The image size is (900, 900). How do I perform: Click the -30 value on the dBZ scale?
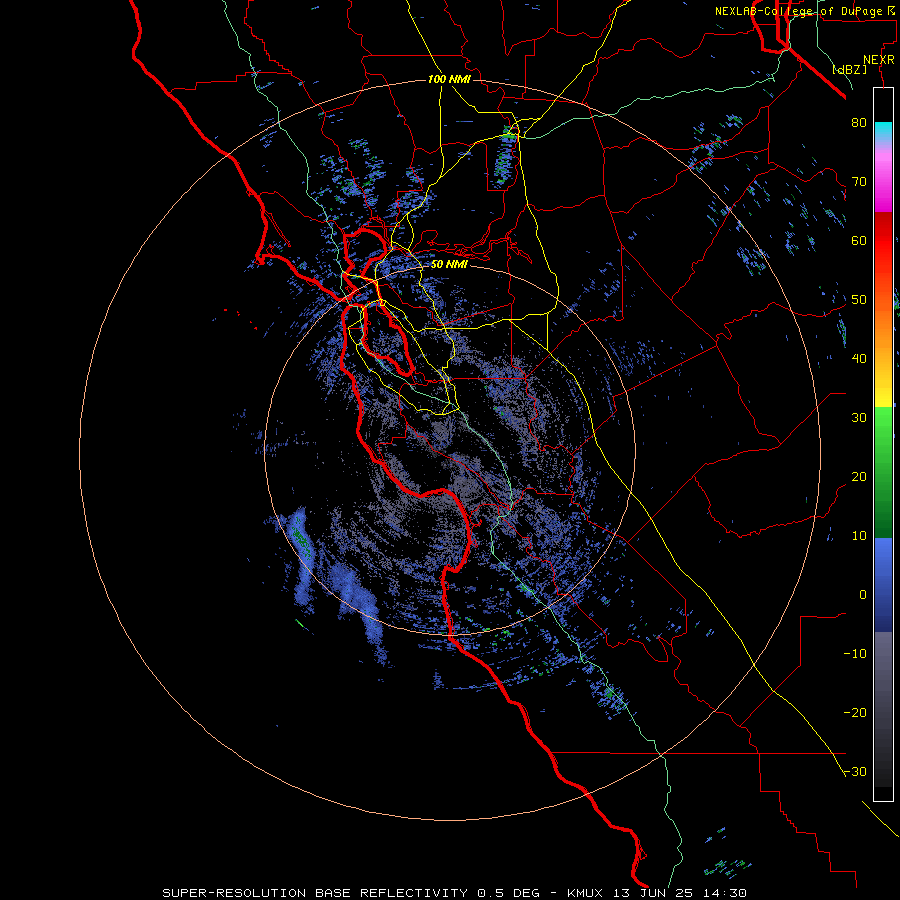(x=855, y=772)
